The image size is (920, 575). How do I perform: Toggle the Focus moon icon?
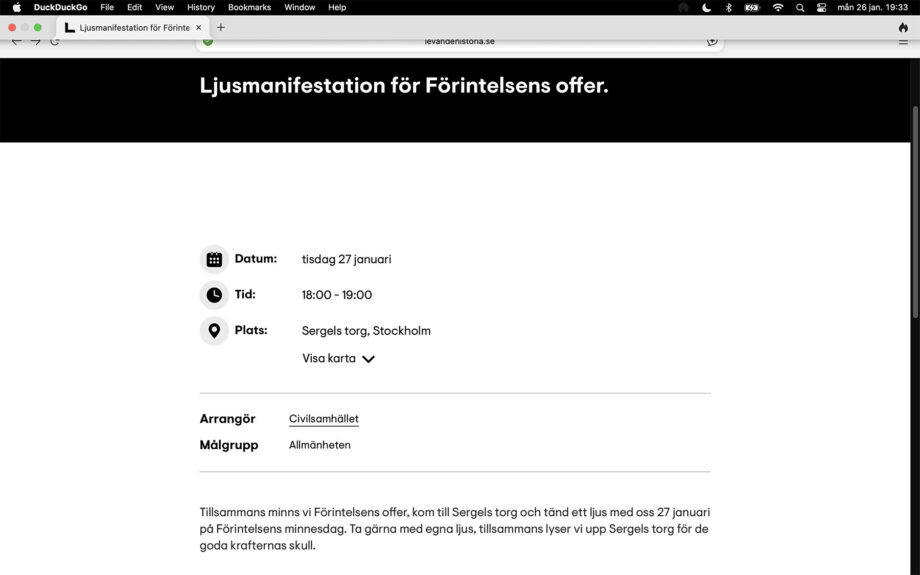(x=707, y=7)
